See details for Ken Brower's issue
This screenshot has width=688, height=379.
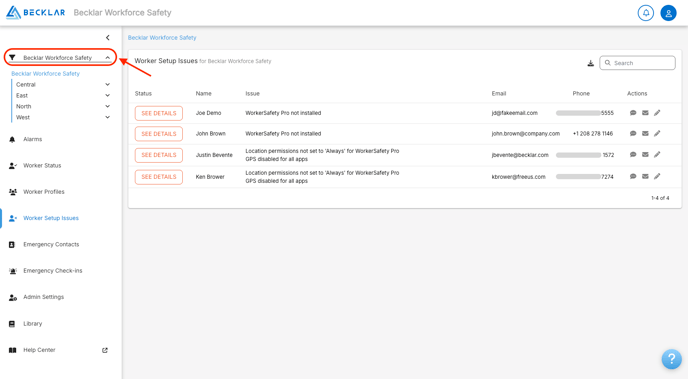pos(159,177)
